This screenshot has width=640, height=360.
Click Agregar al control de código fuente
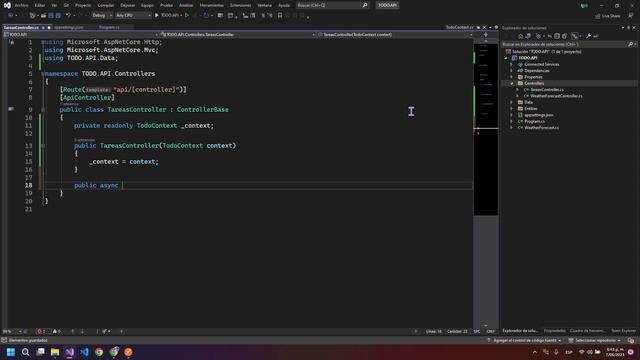(524, 340)
